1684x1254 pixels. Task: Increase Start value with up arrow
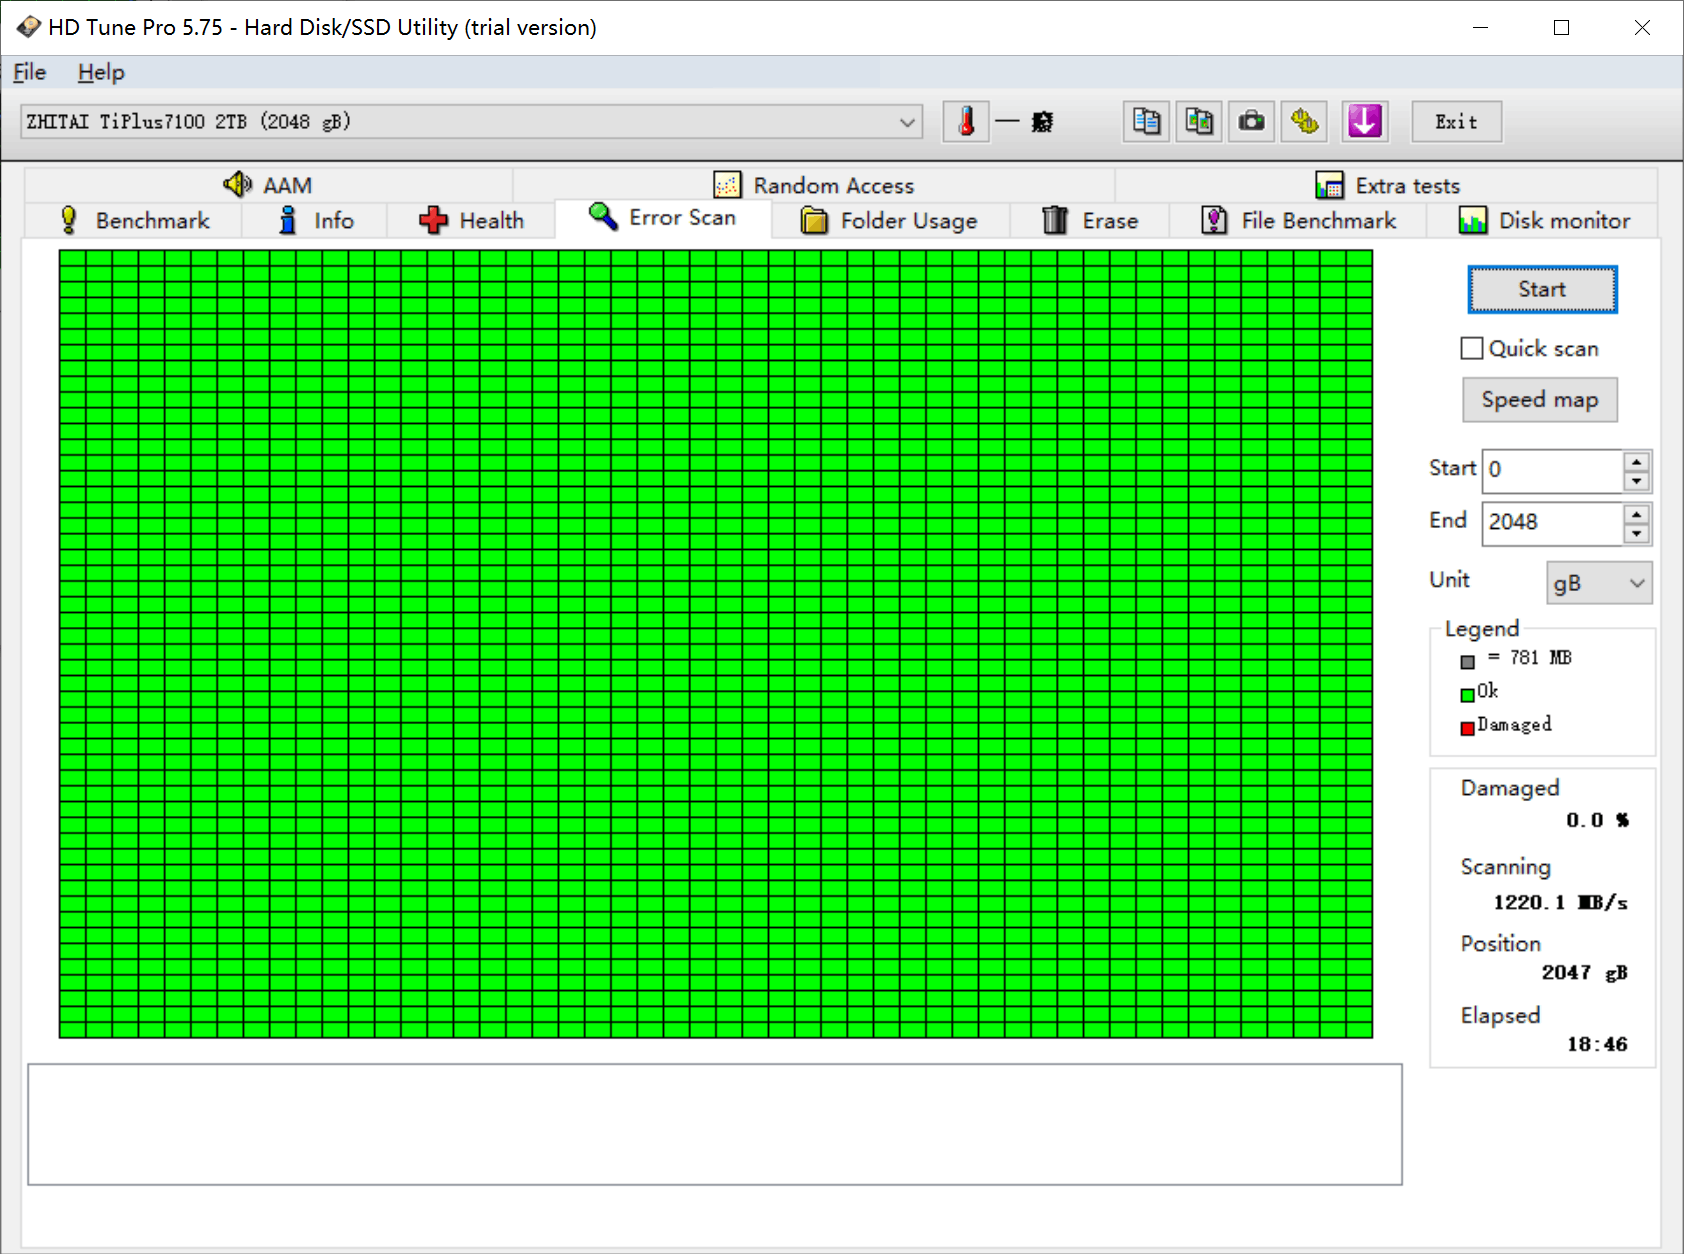1636,461
